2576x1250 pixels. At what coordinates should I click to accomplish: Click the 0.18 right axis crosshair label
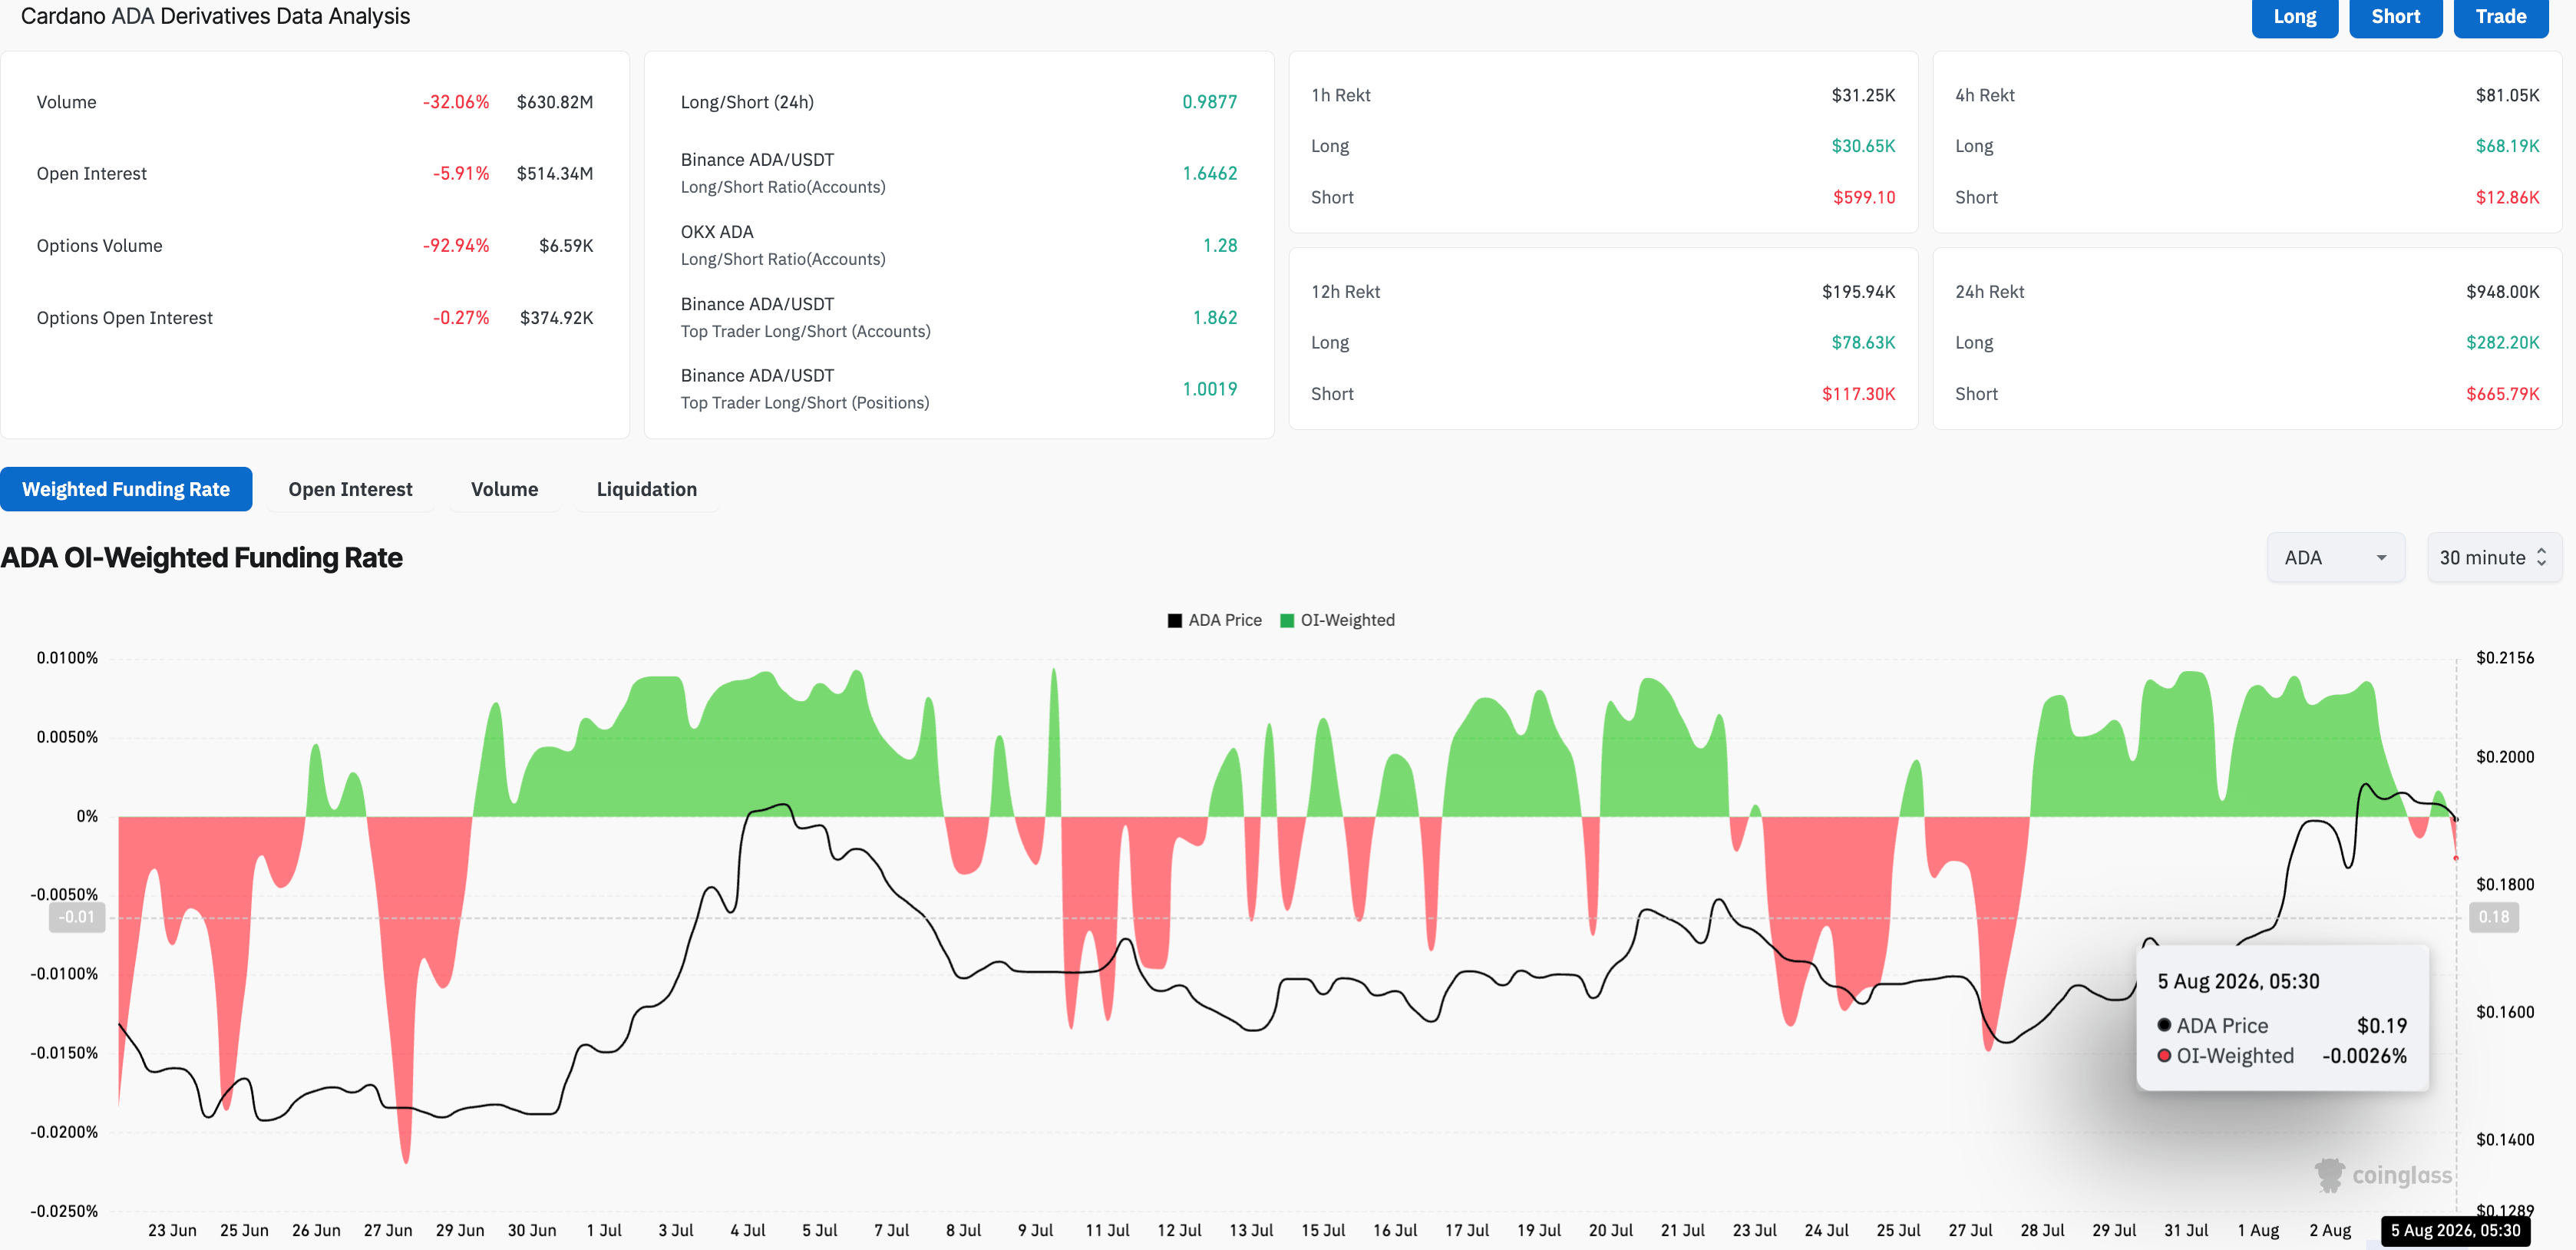tap(2493, 918)
